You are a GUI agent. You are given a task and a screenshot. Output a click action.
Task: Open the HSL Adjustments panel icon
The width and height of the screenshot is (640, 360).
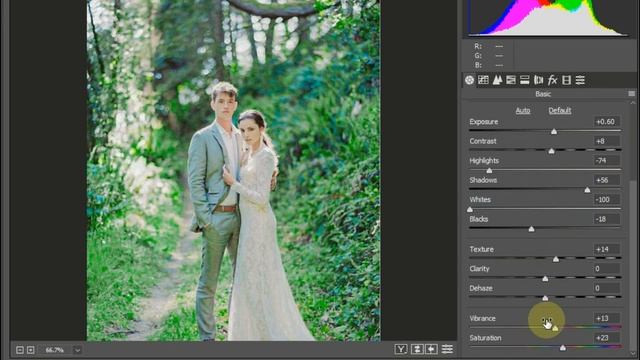click(x=511, y=80)
